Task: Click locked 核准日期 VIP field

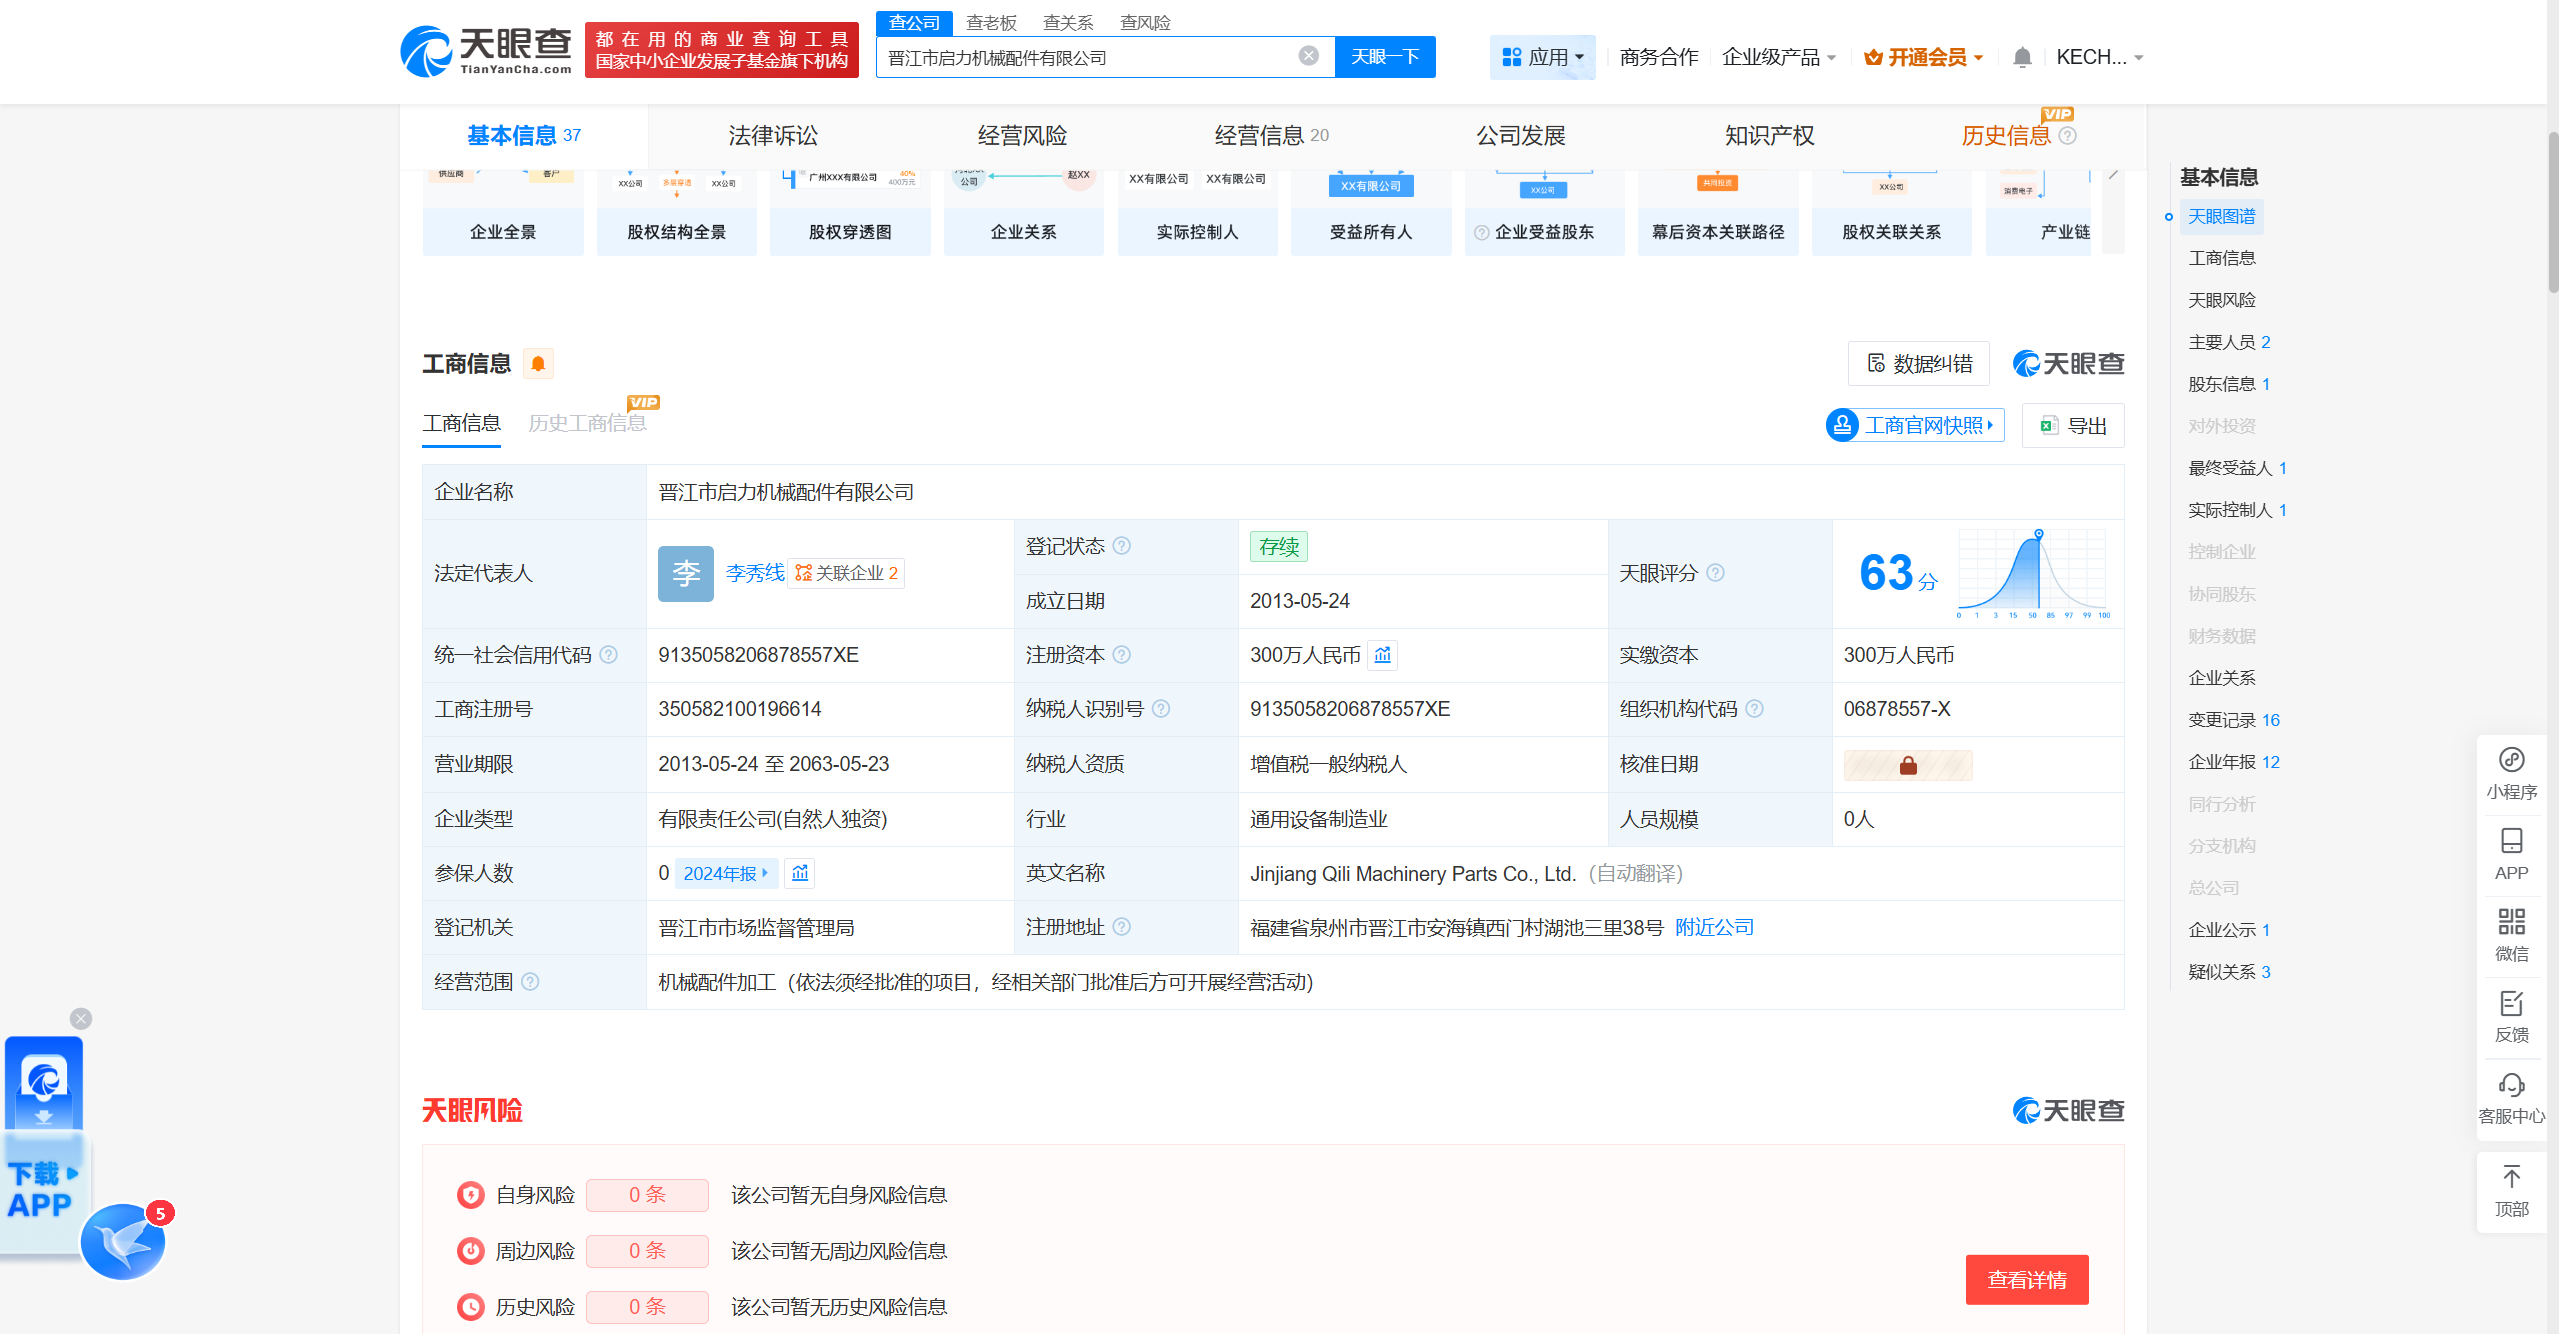Action: pyautogui.click(x=1907, y=765)
